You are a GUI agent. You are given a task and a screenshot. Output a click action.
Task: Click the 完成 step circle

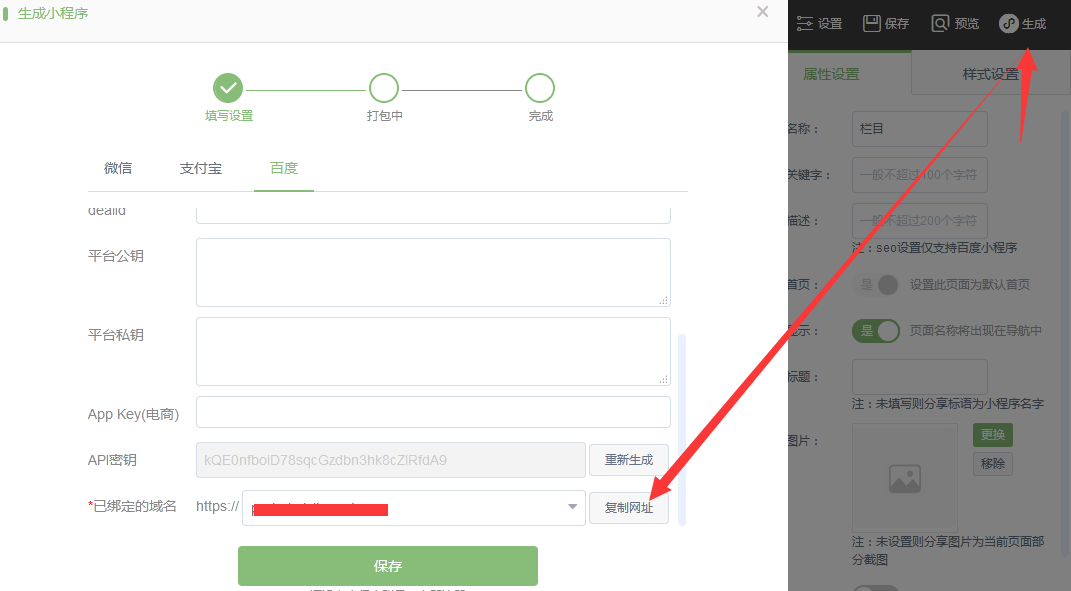click(540, 88)
